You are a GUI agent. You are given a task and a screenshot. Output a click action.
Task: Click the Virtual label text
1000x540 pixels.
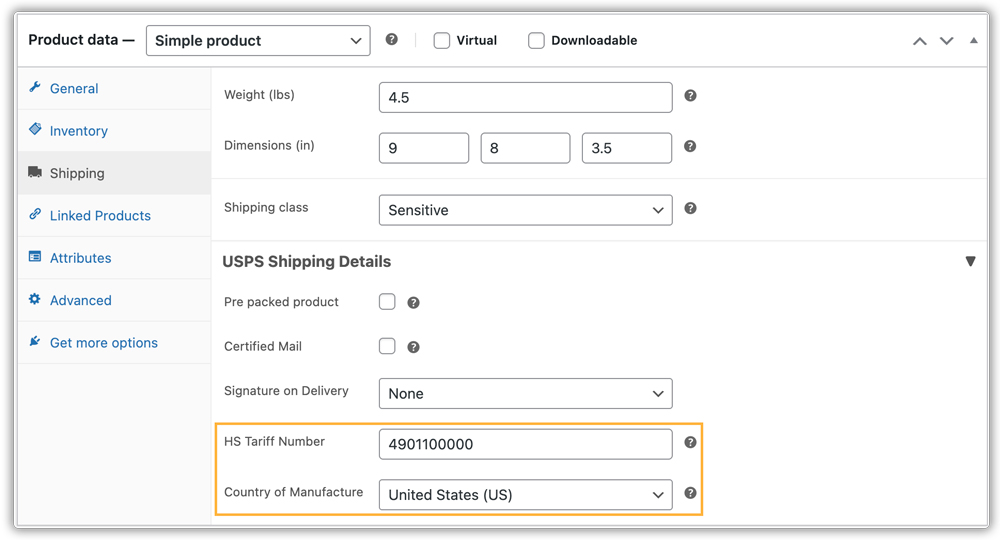(476, 41)
